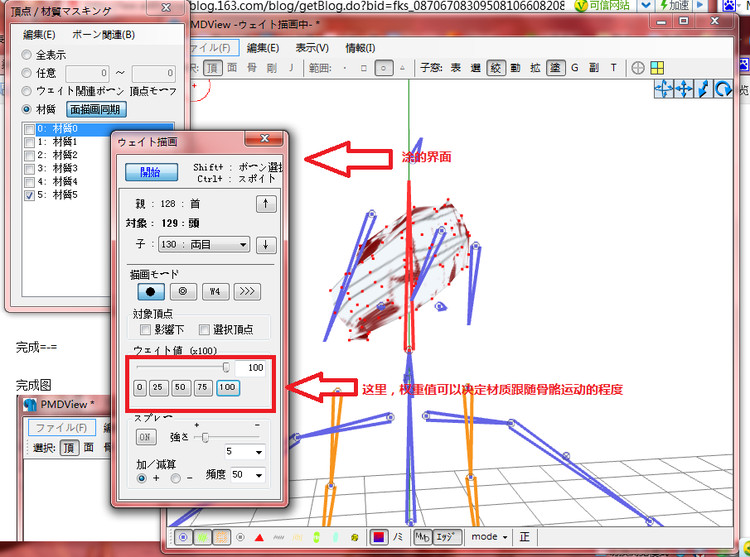Select the 全表示 radio option
This screenshot has width=750, height=557.
pos(27,55)
